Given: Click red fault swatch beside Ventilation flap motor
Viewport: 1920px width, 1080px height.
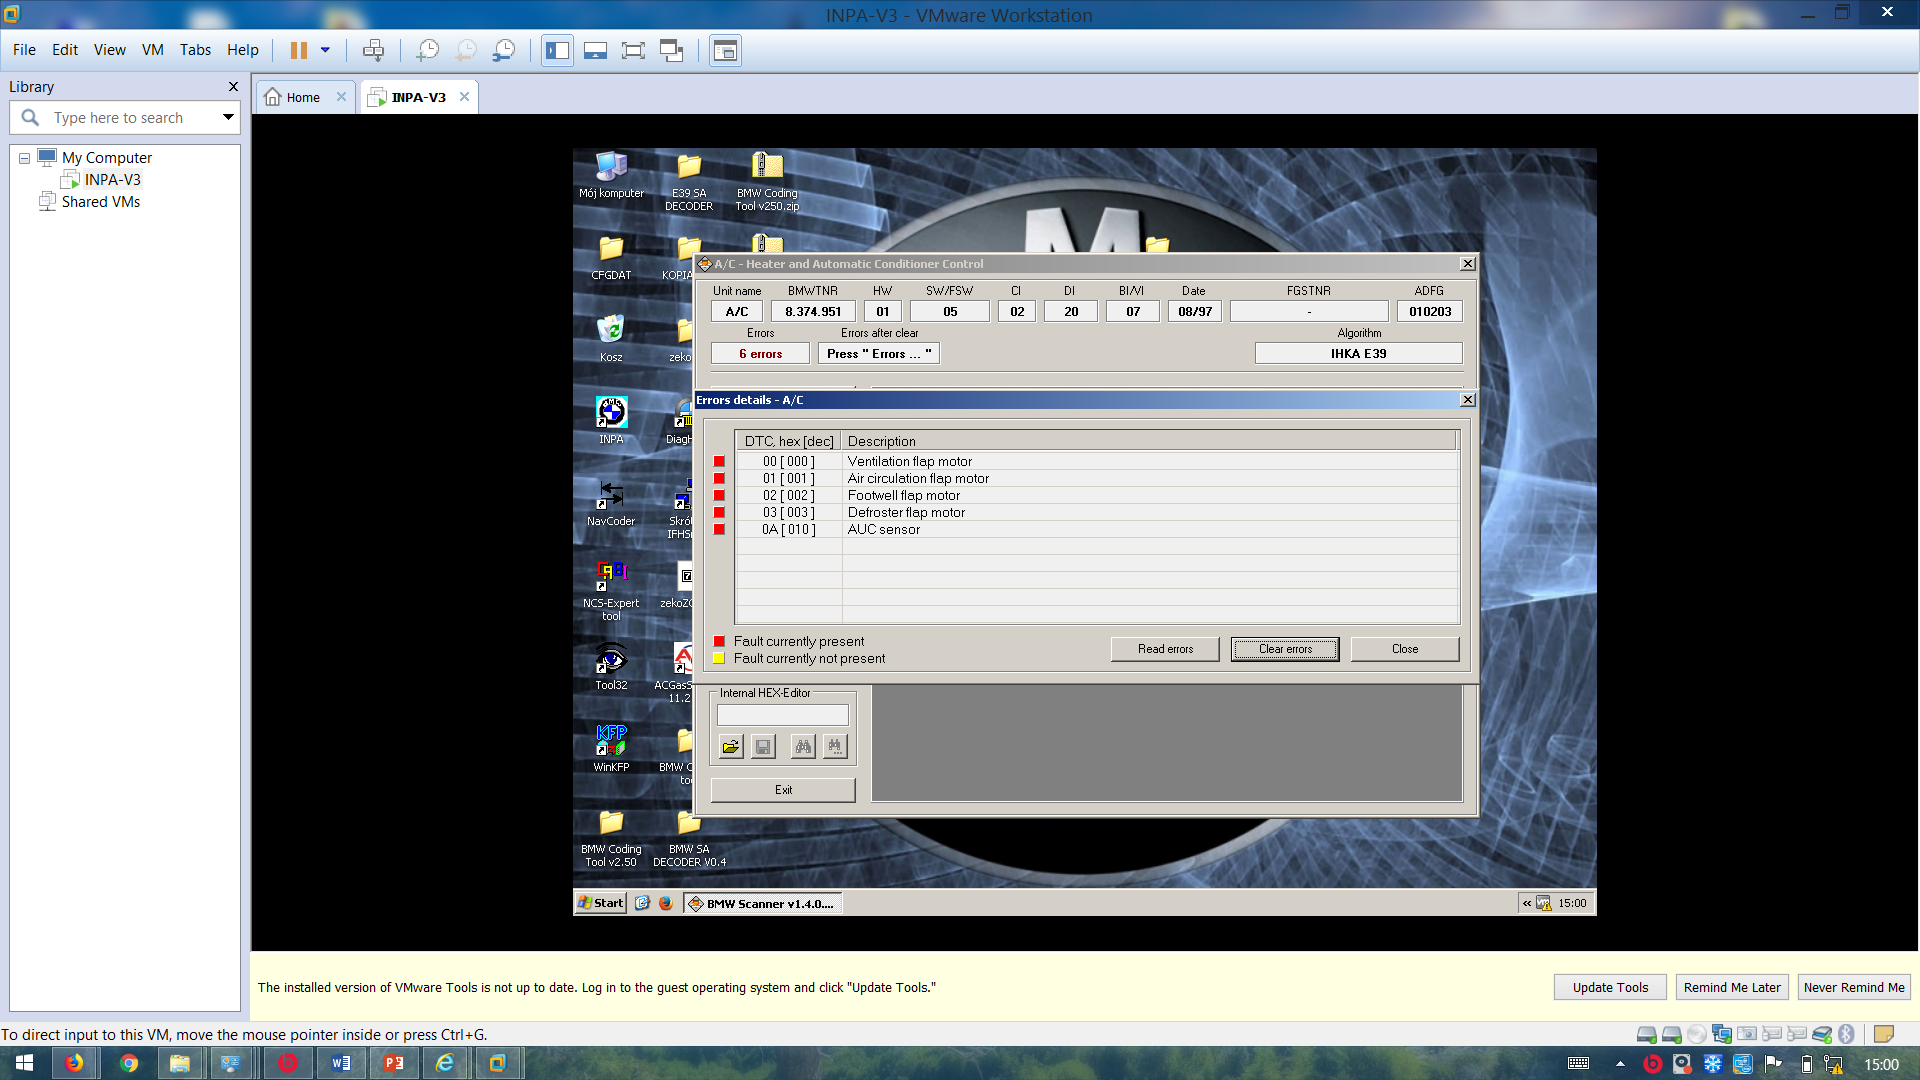Looking at the screenshot, I should pyautogui.click(x=719, y=461).
